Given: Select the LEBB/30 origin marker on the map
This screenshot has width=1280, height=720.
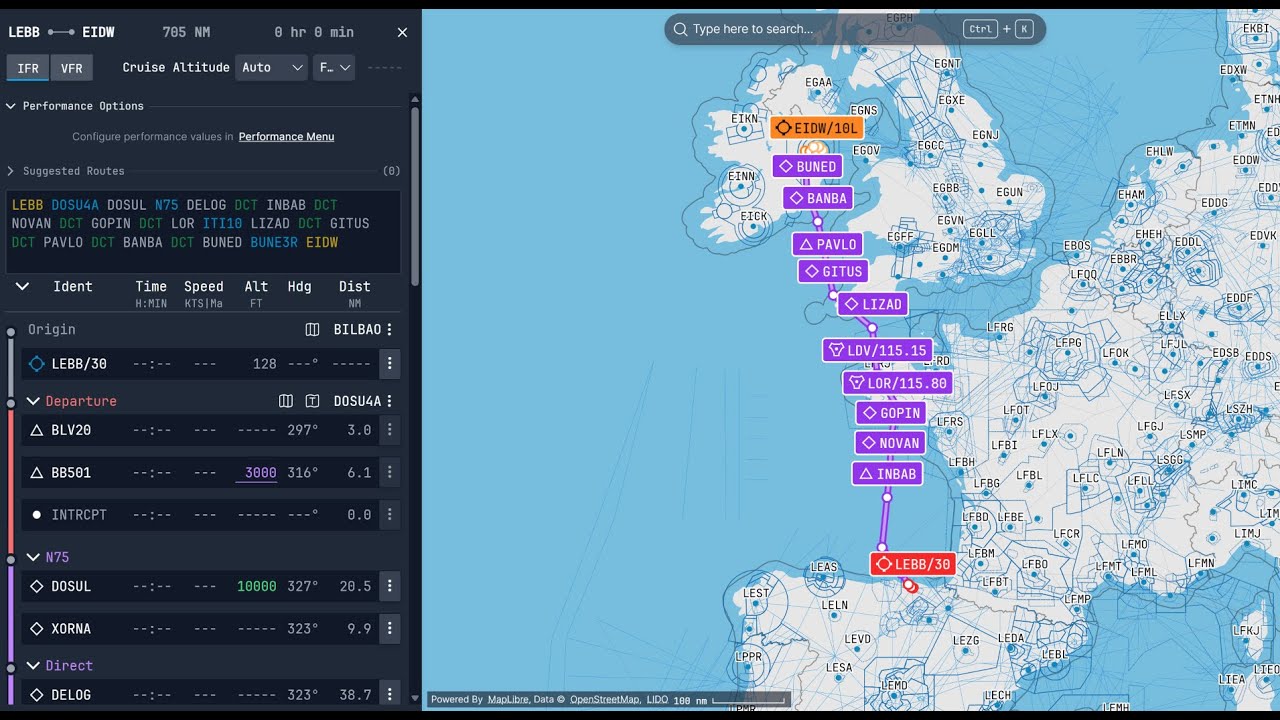Looking at the screenshot, I should (913, 564).
